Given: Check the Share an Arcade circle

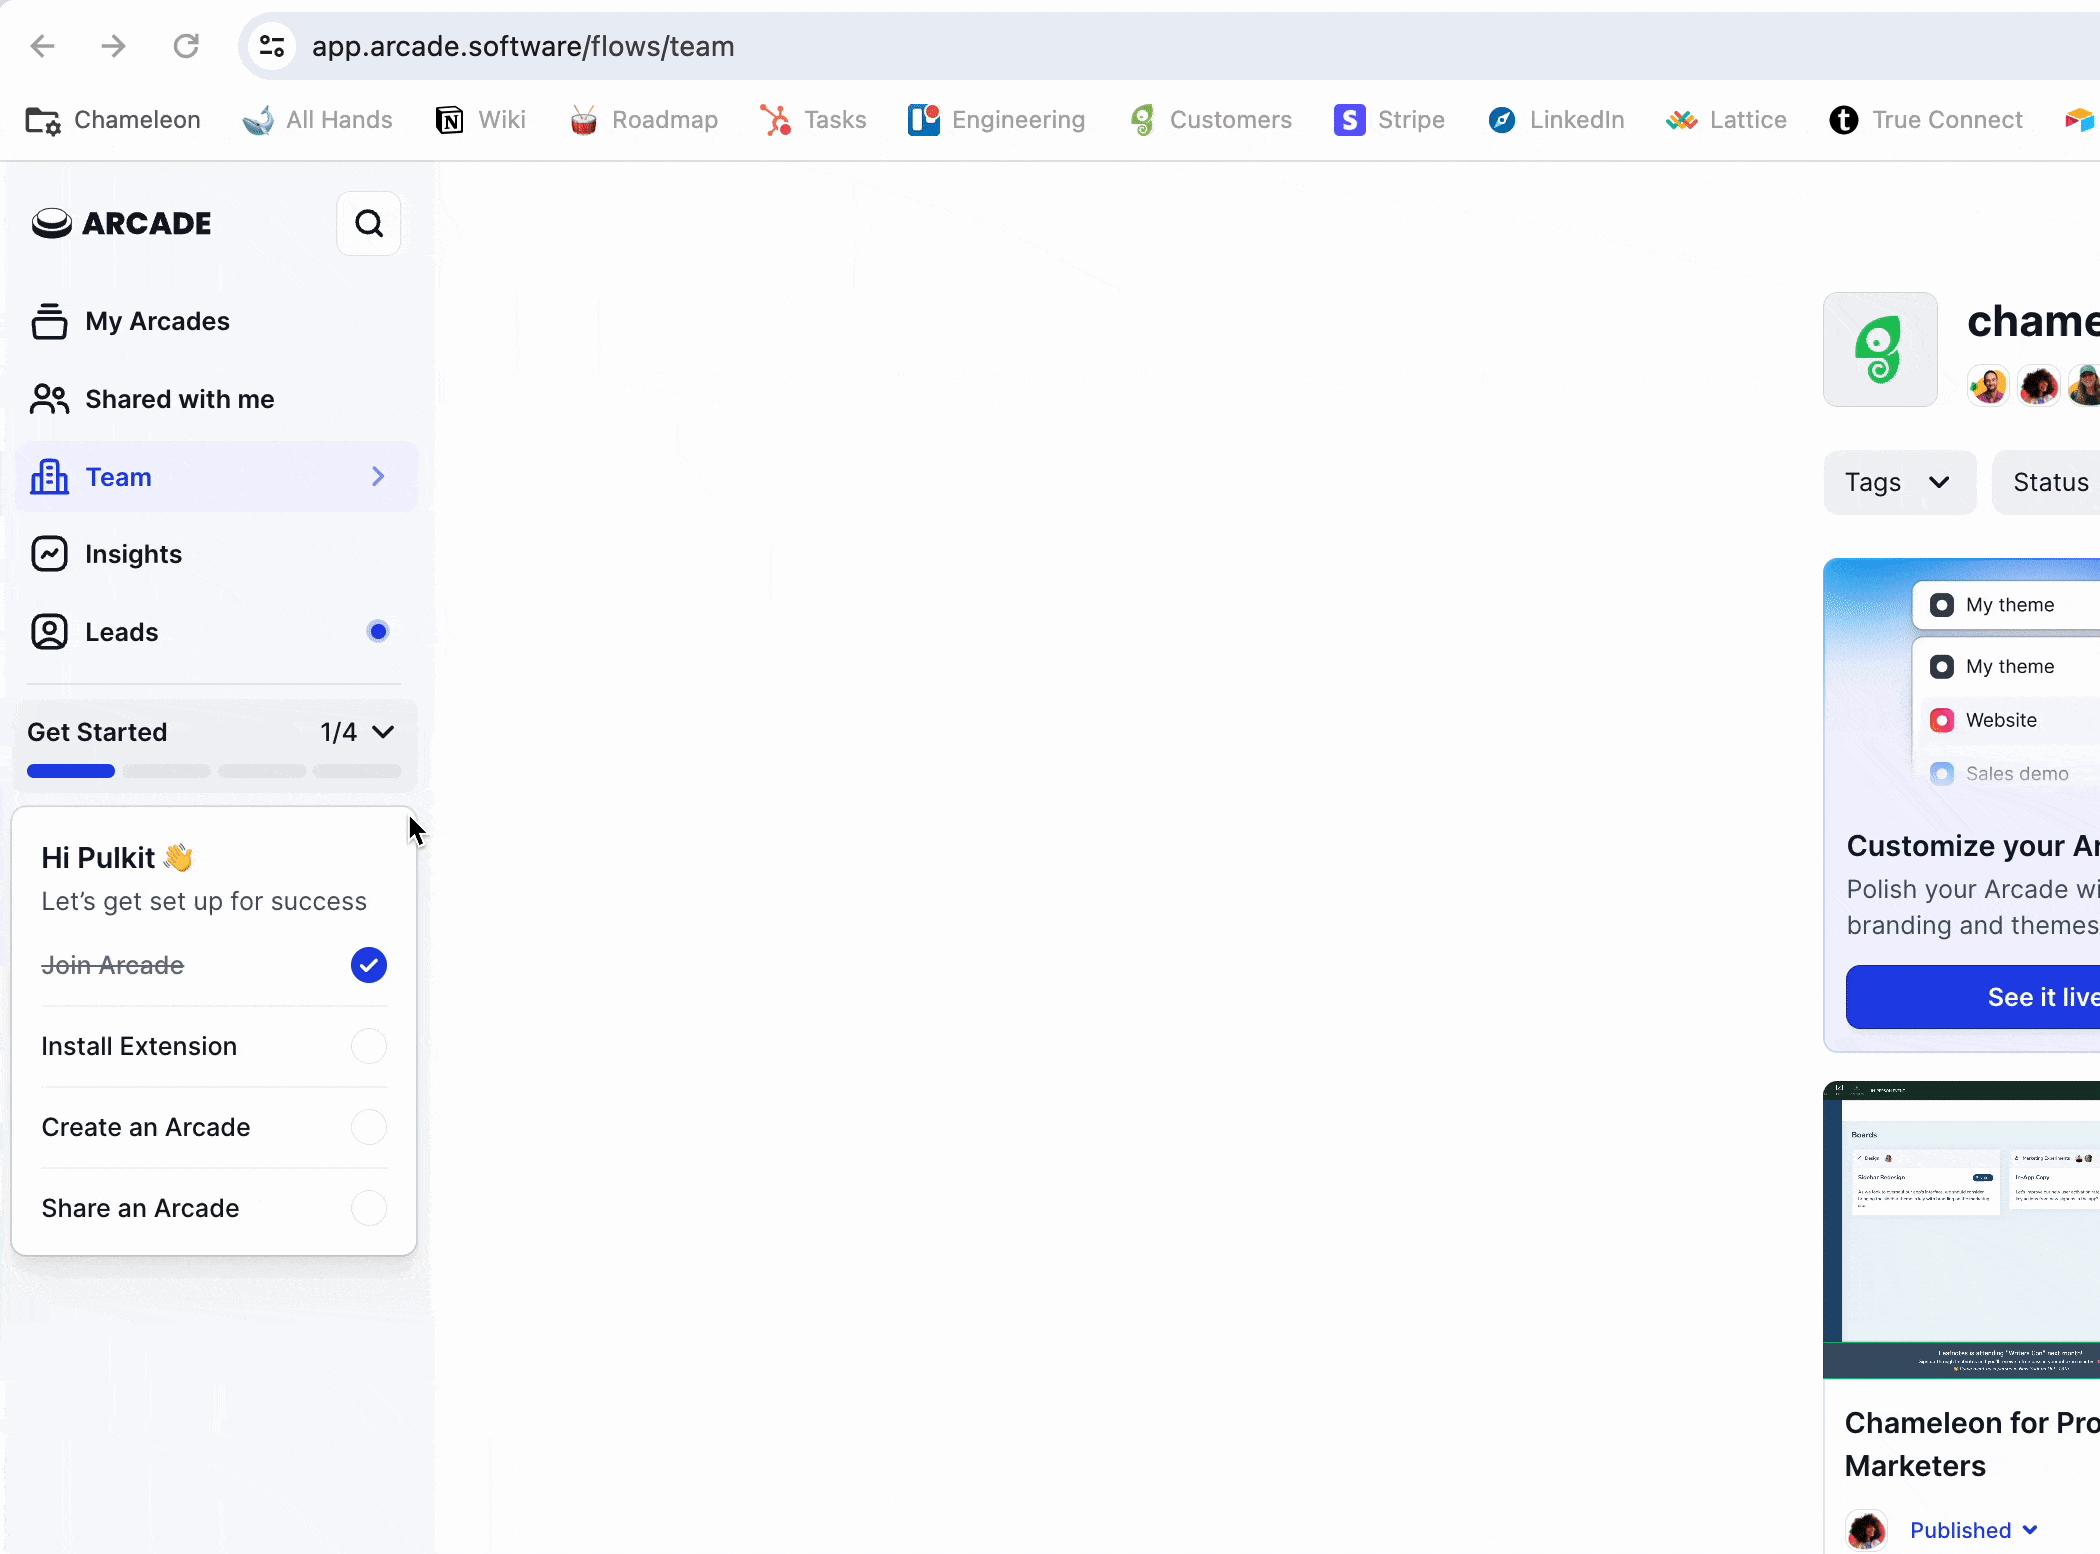Looking at the screenshot, I should (369, 1208).
